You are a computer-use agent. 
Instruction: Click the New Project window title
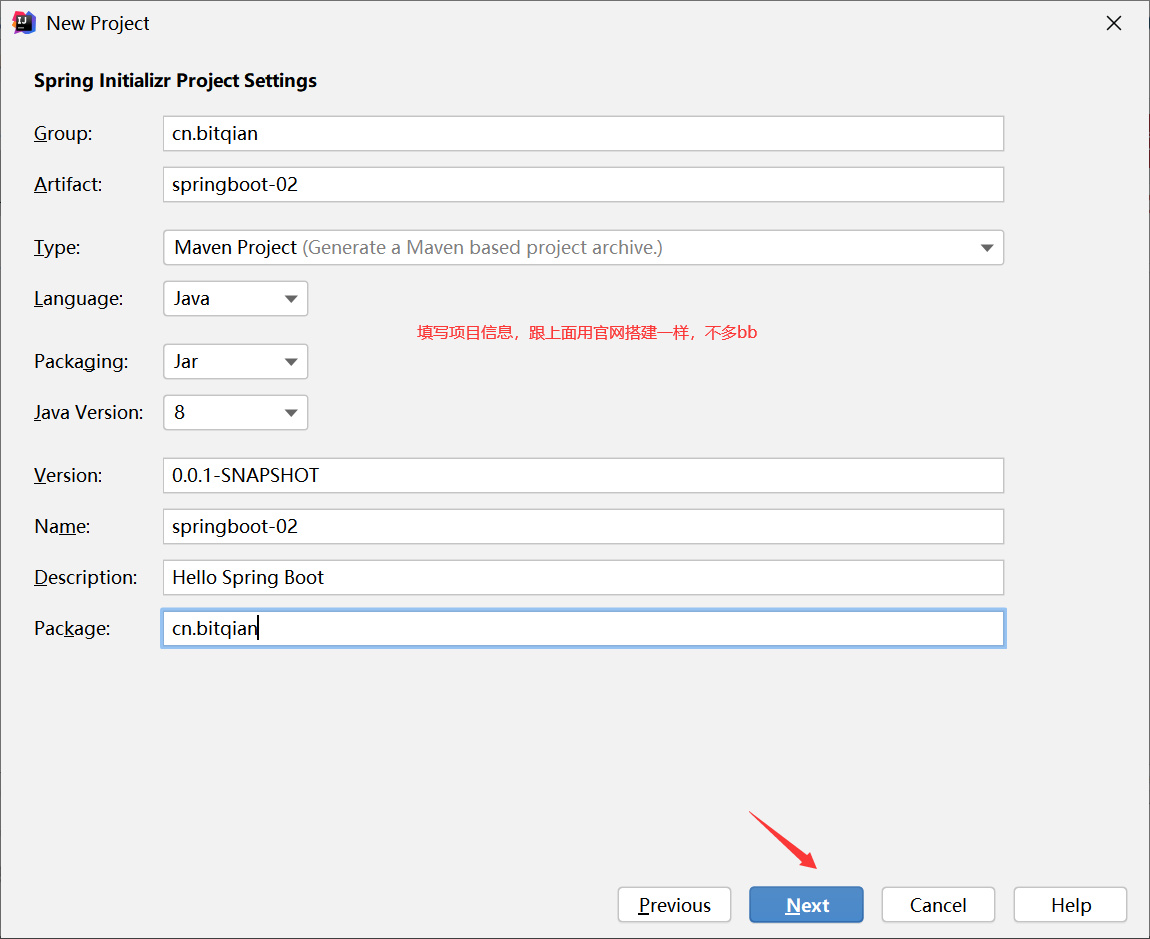pos(98,23)
